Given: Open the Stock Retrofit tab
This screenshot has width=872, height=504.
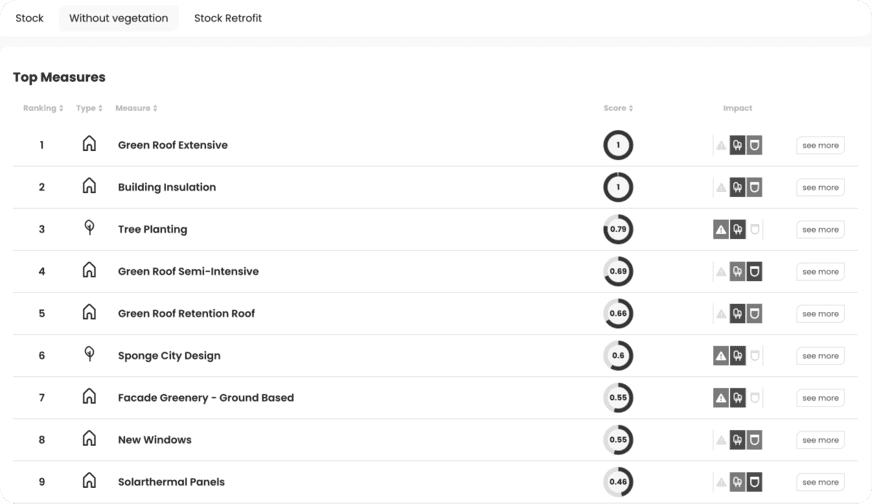Looking at the screenshot, I should [x=228, y=18].
